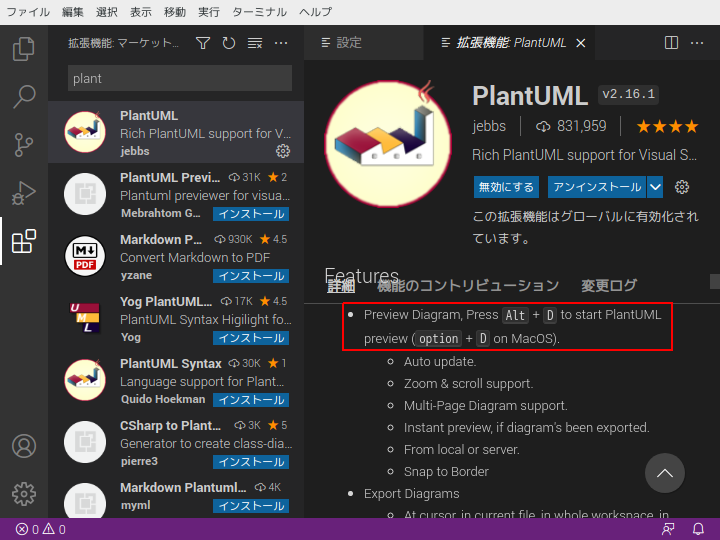Image resolution: width=720 pixels, height=540 pixels.
Task: Refresh the extensions list
Action: [x=229, y=43]
